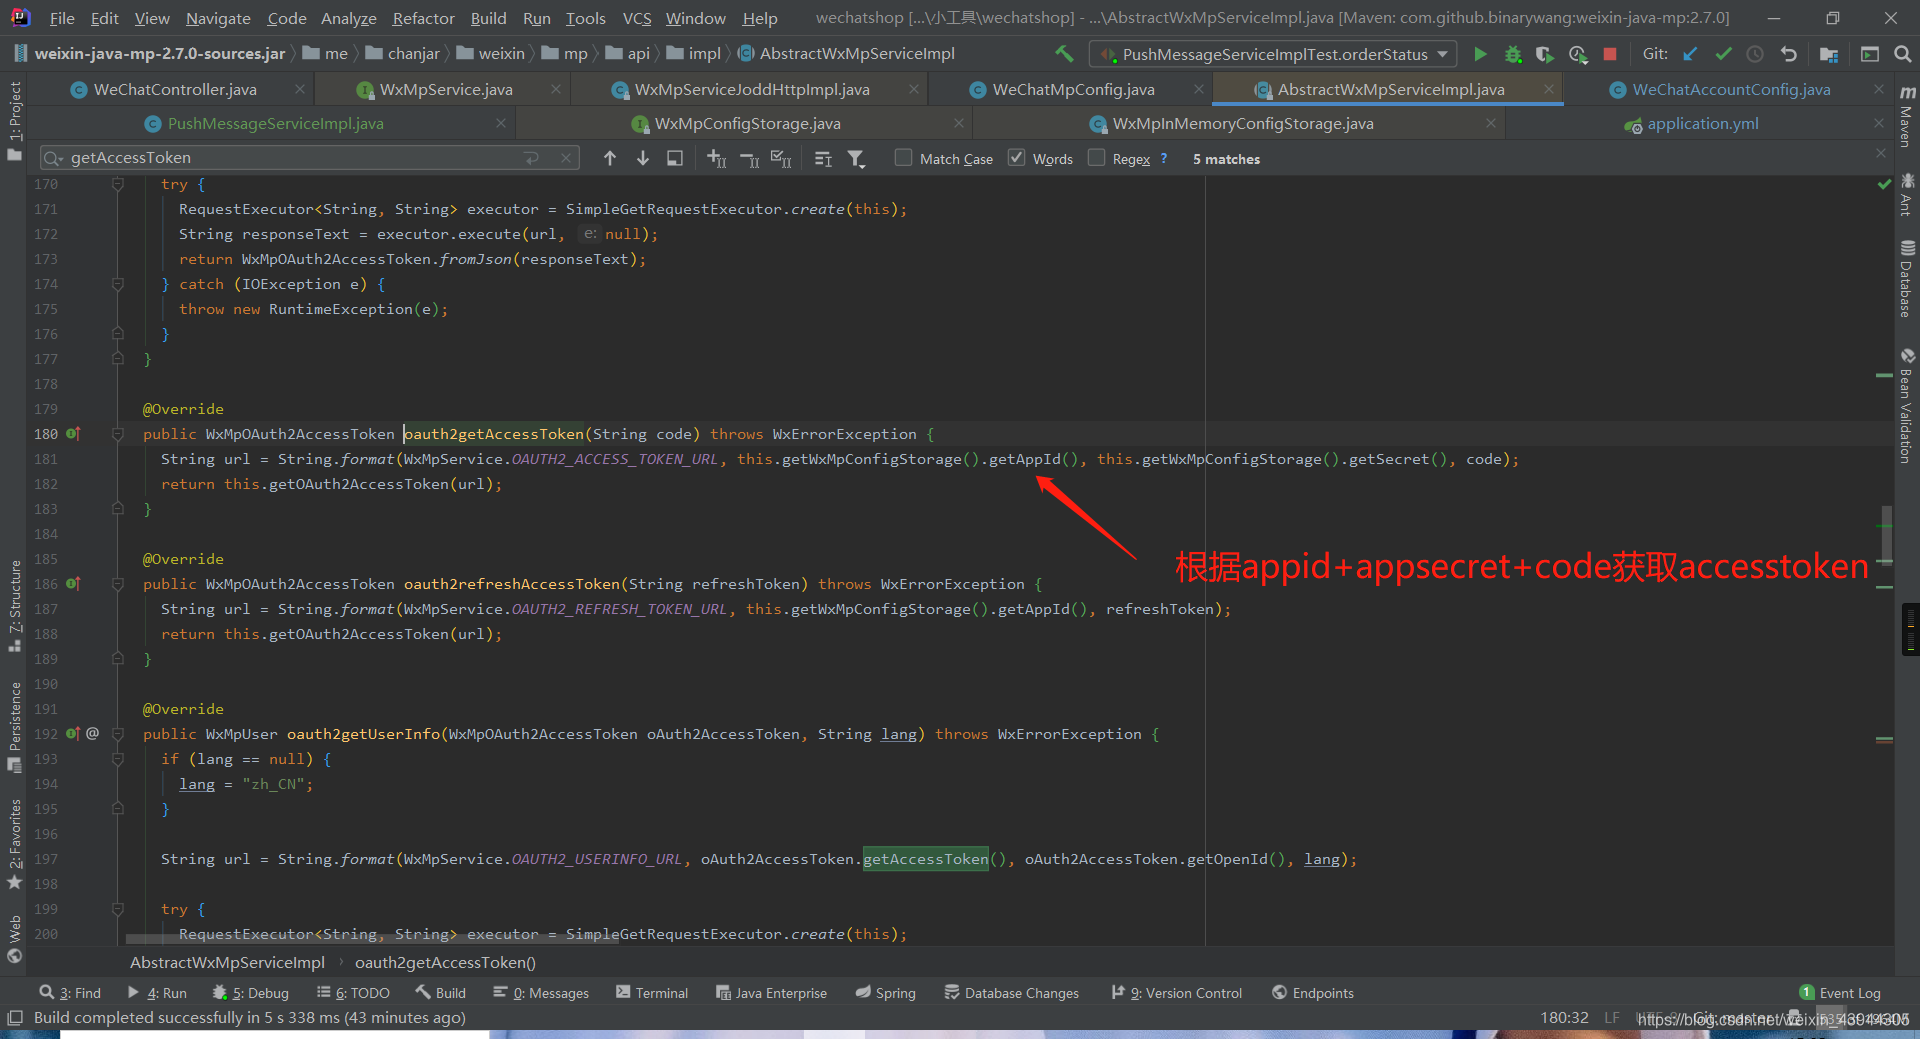Click override gutter icon at line 186

(x=73, y=584)
